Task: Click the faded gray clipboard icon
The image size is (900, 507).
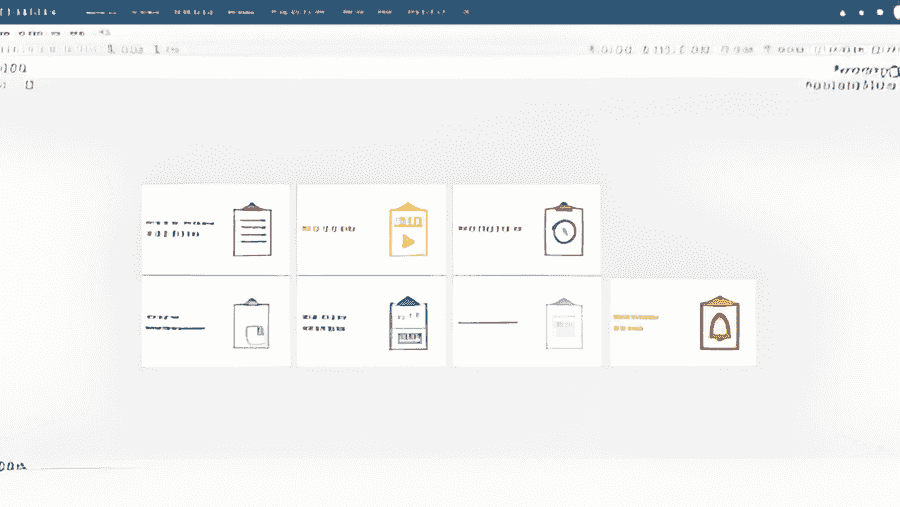Action: 563,323
